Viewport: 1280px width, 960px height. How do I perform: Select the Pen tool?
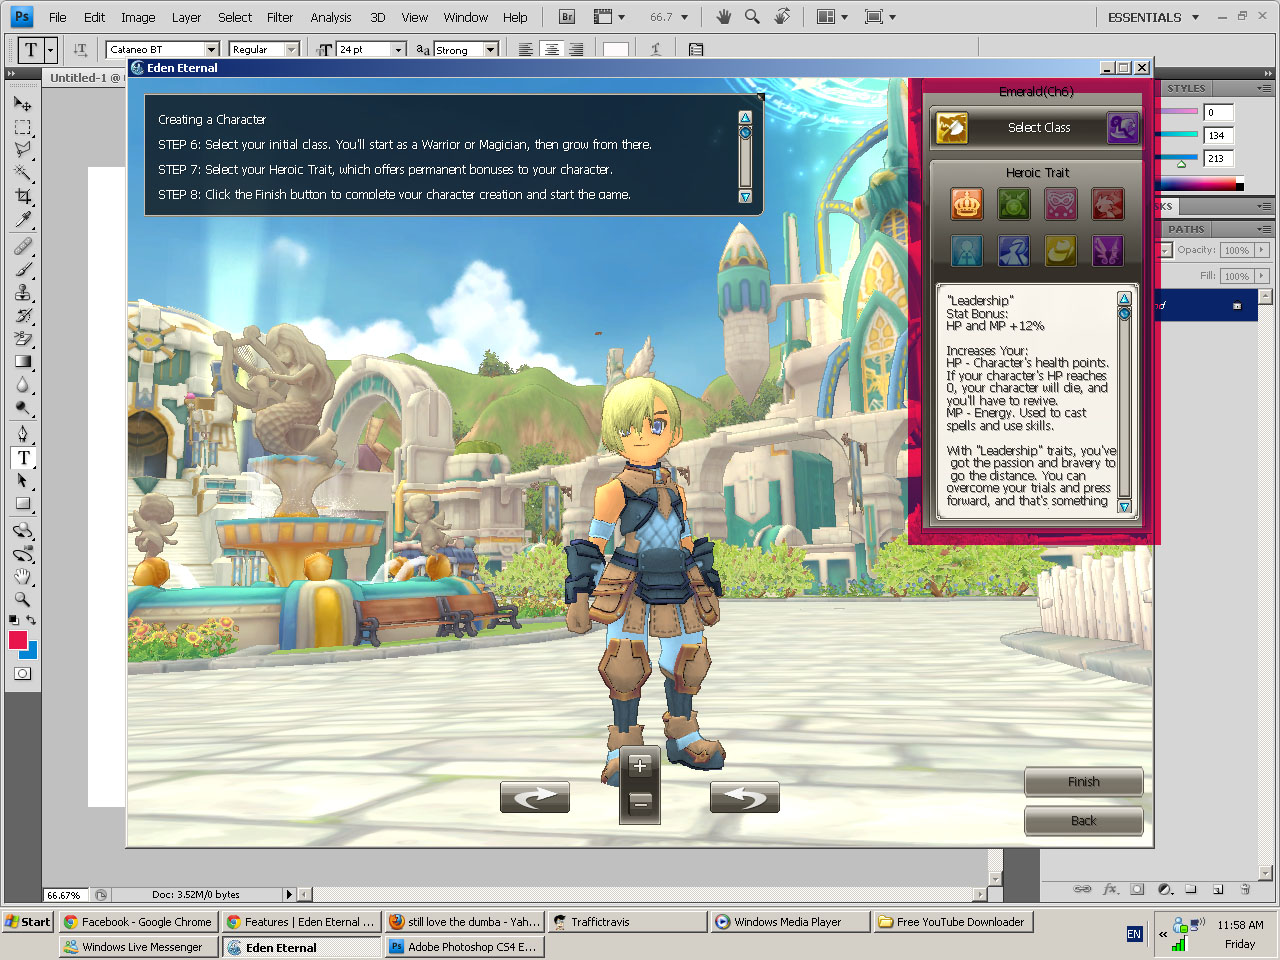(22, 434)
